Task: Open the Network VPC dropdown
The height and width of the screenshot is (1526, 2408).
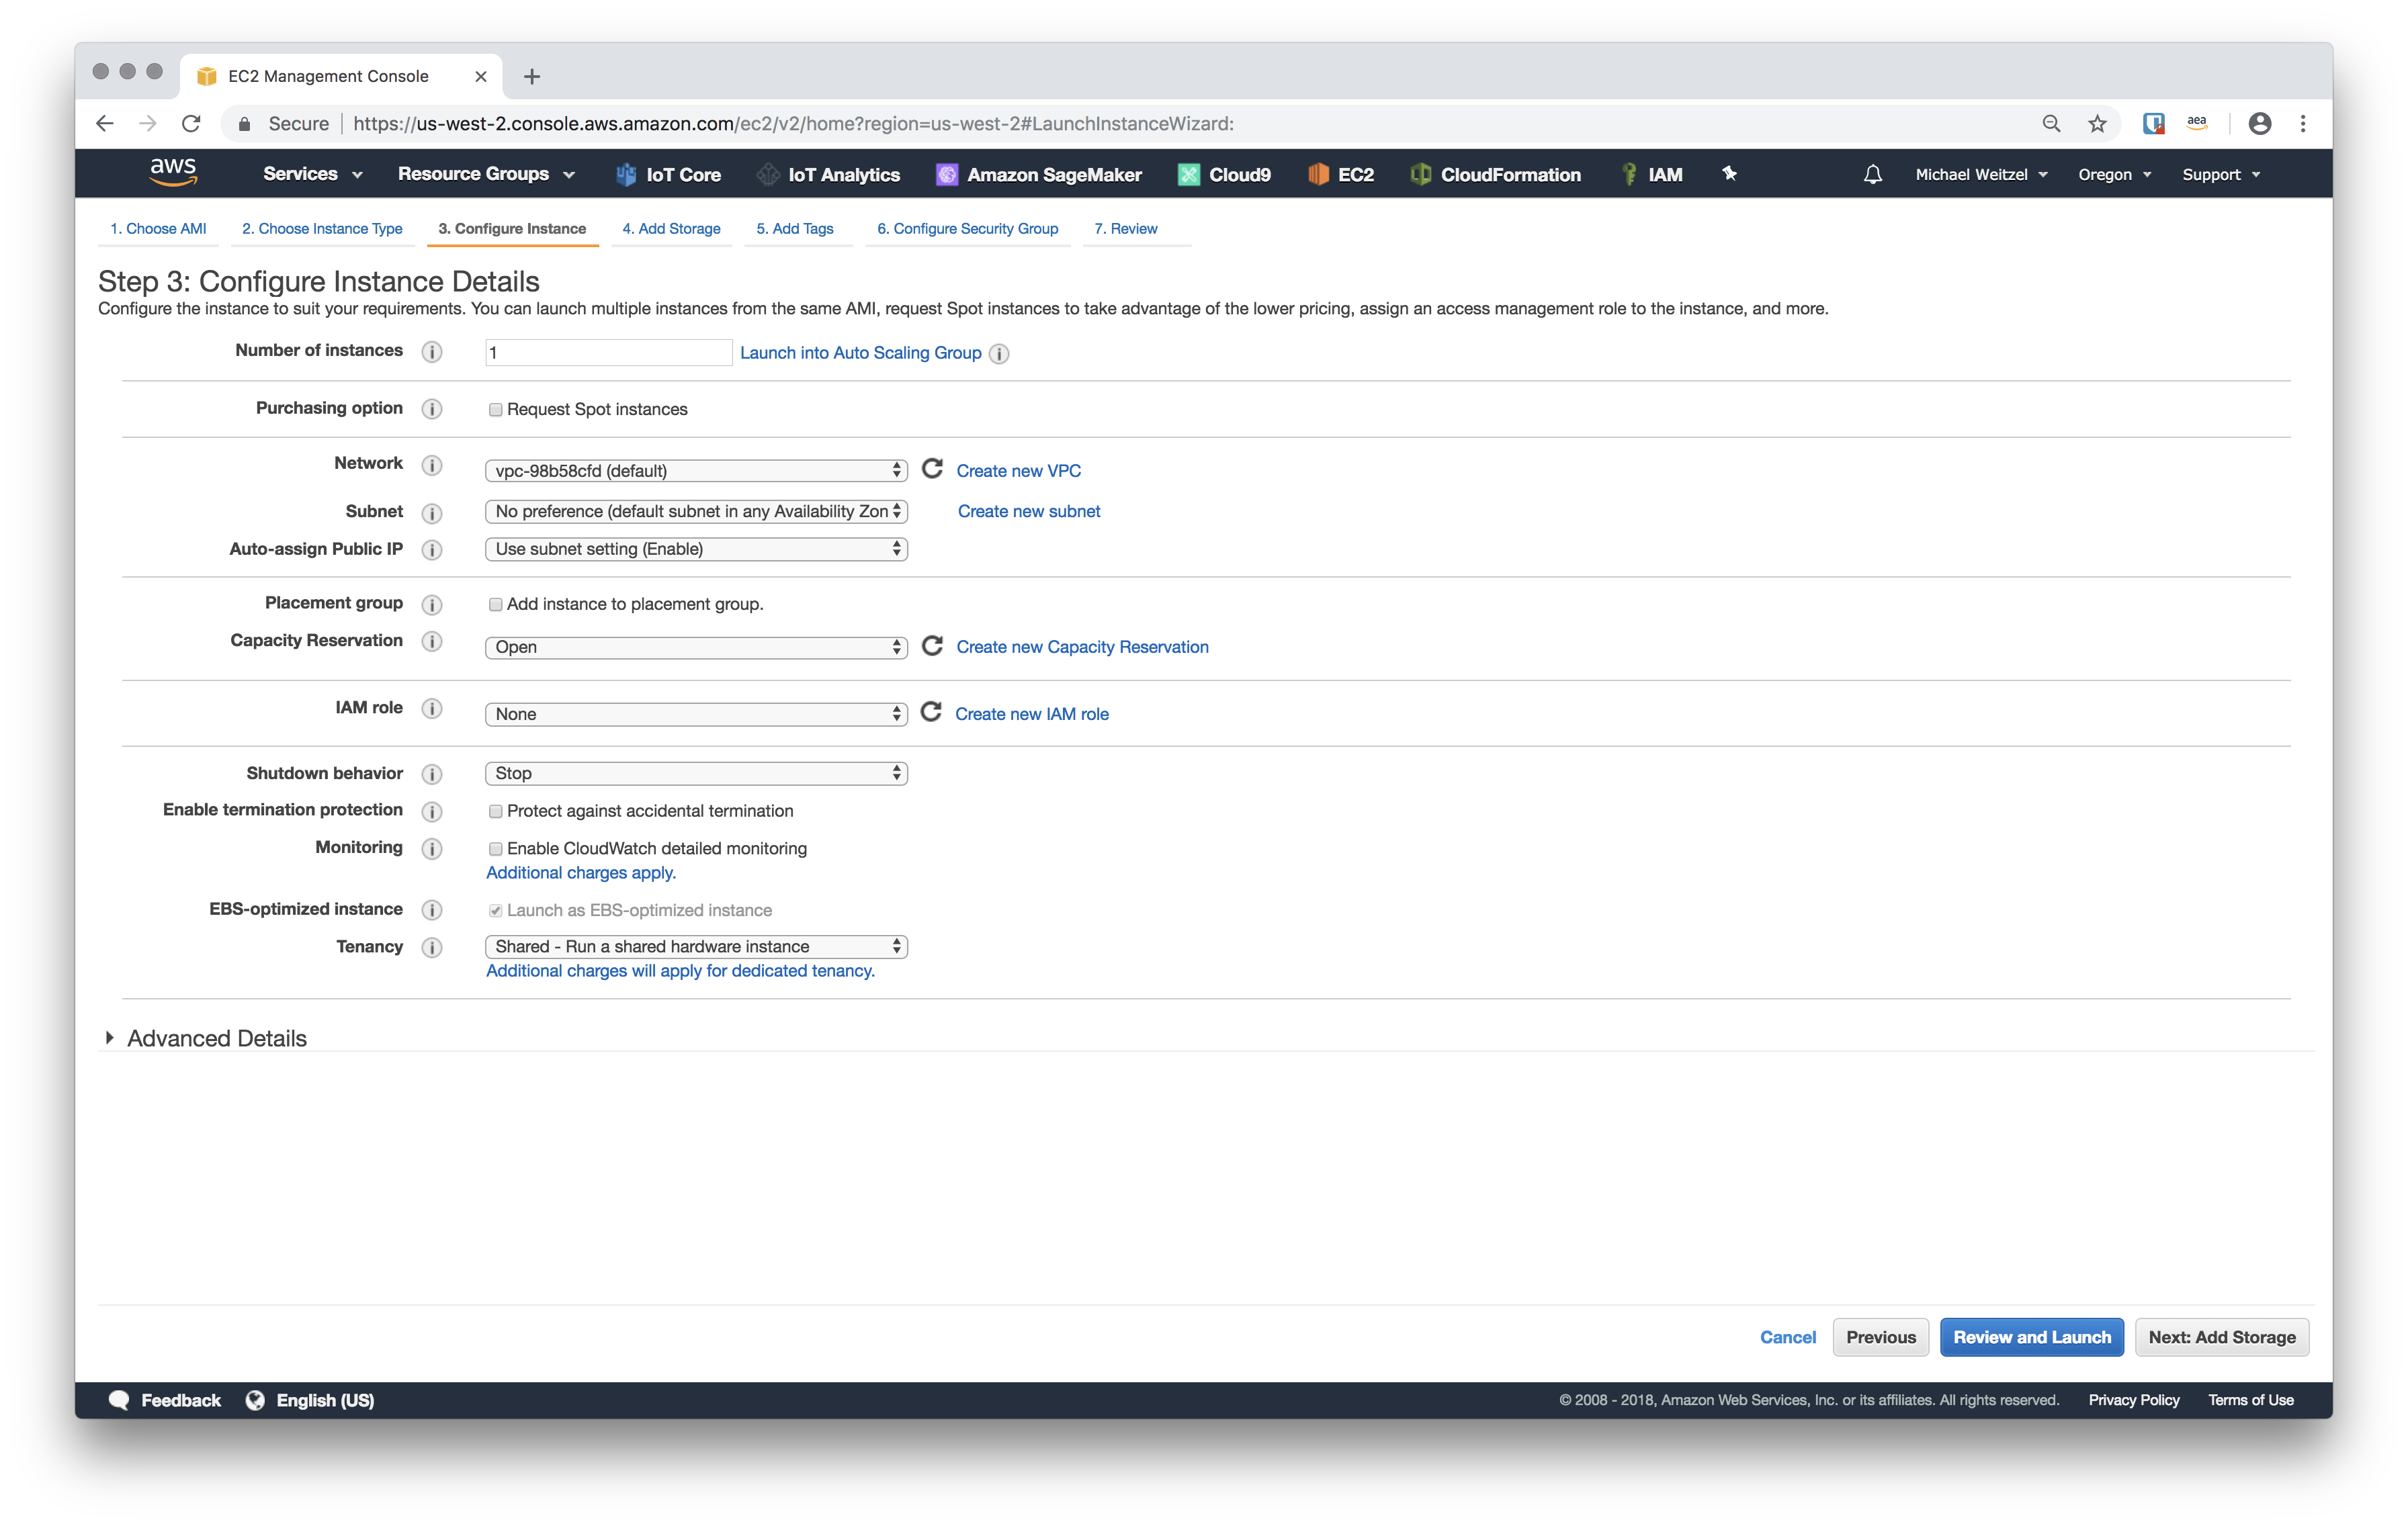Action: [696, 470]
